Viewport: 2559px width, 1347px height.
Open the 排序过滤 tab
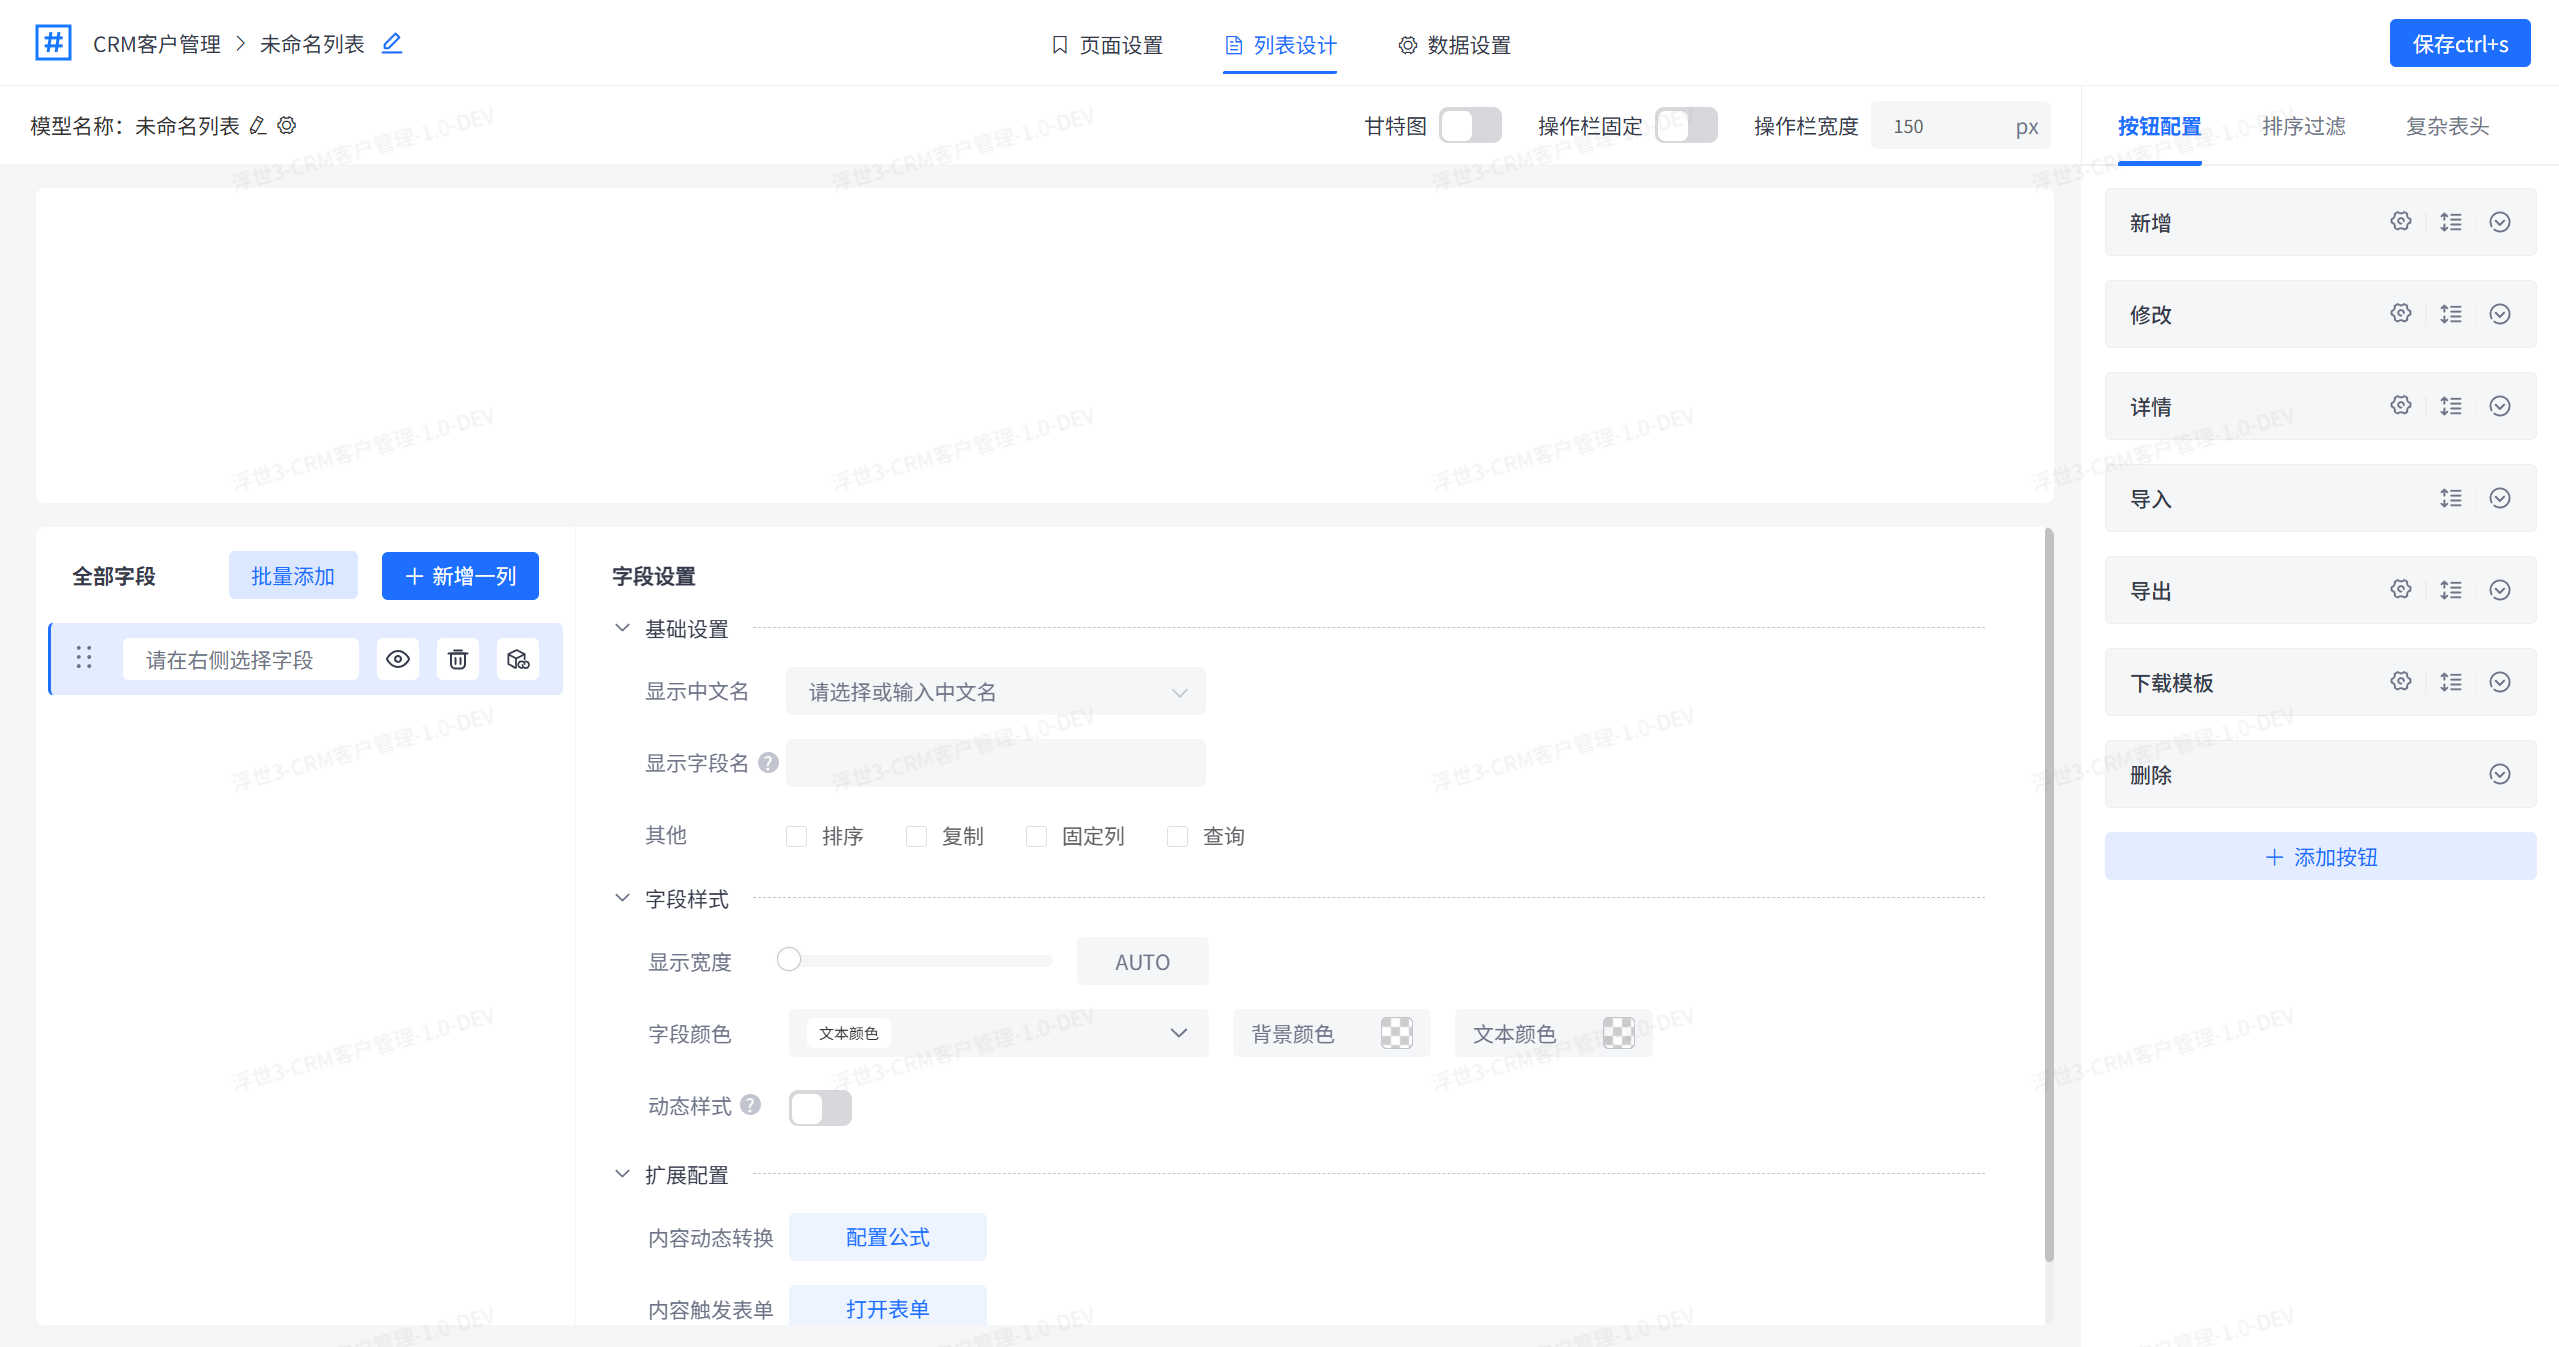point(2303,126)
